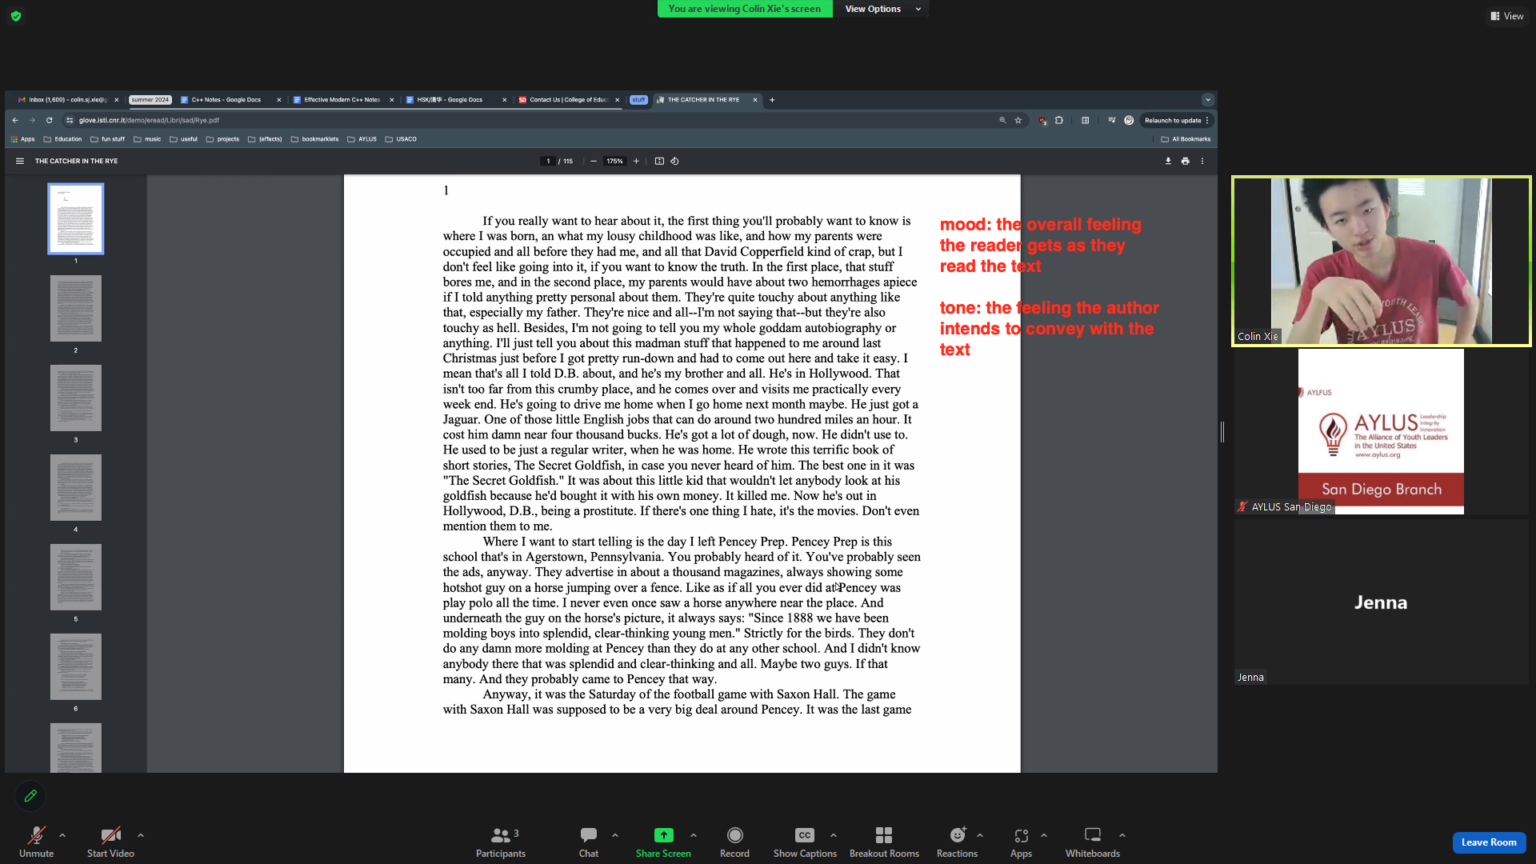The image size is (1536, 864).
Task: Expand reactions options arrow
Action: click(980, 835)
